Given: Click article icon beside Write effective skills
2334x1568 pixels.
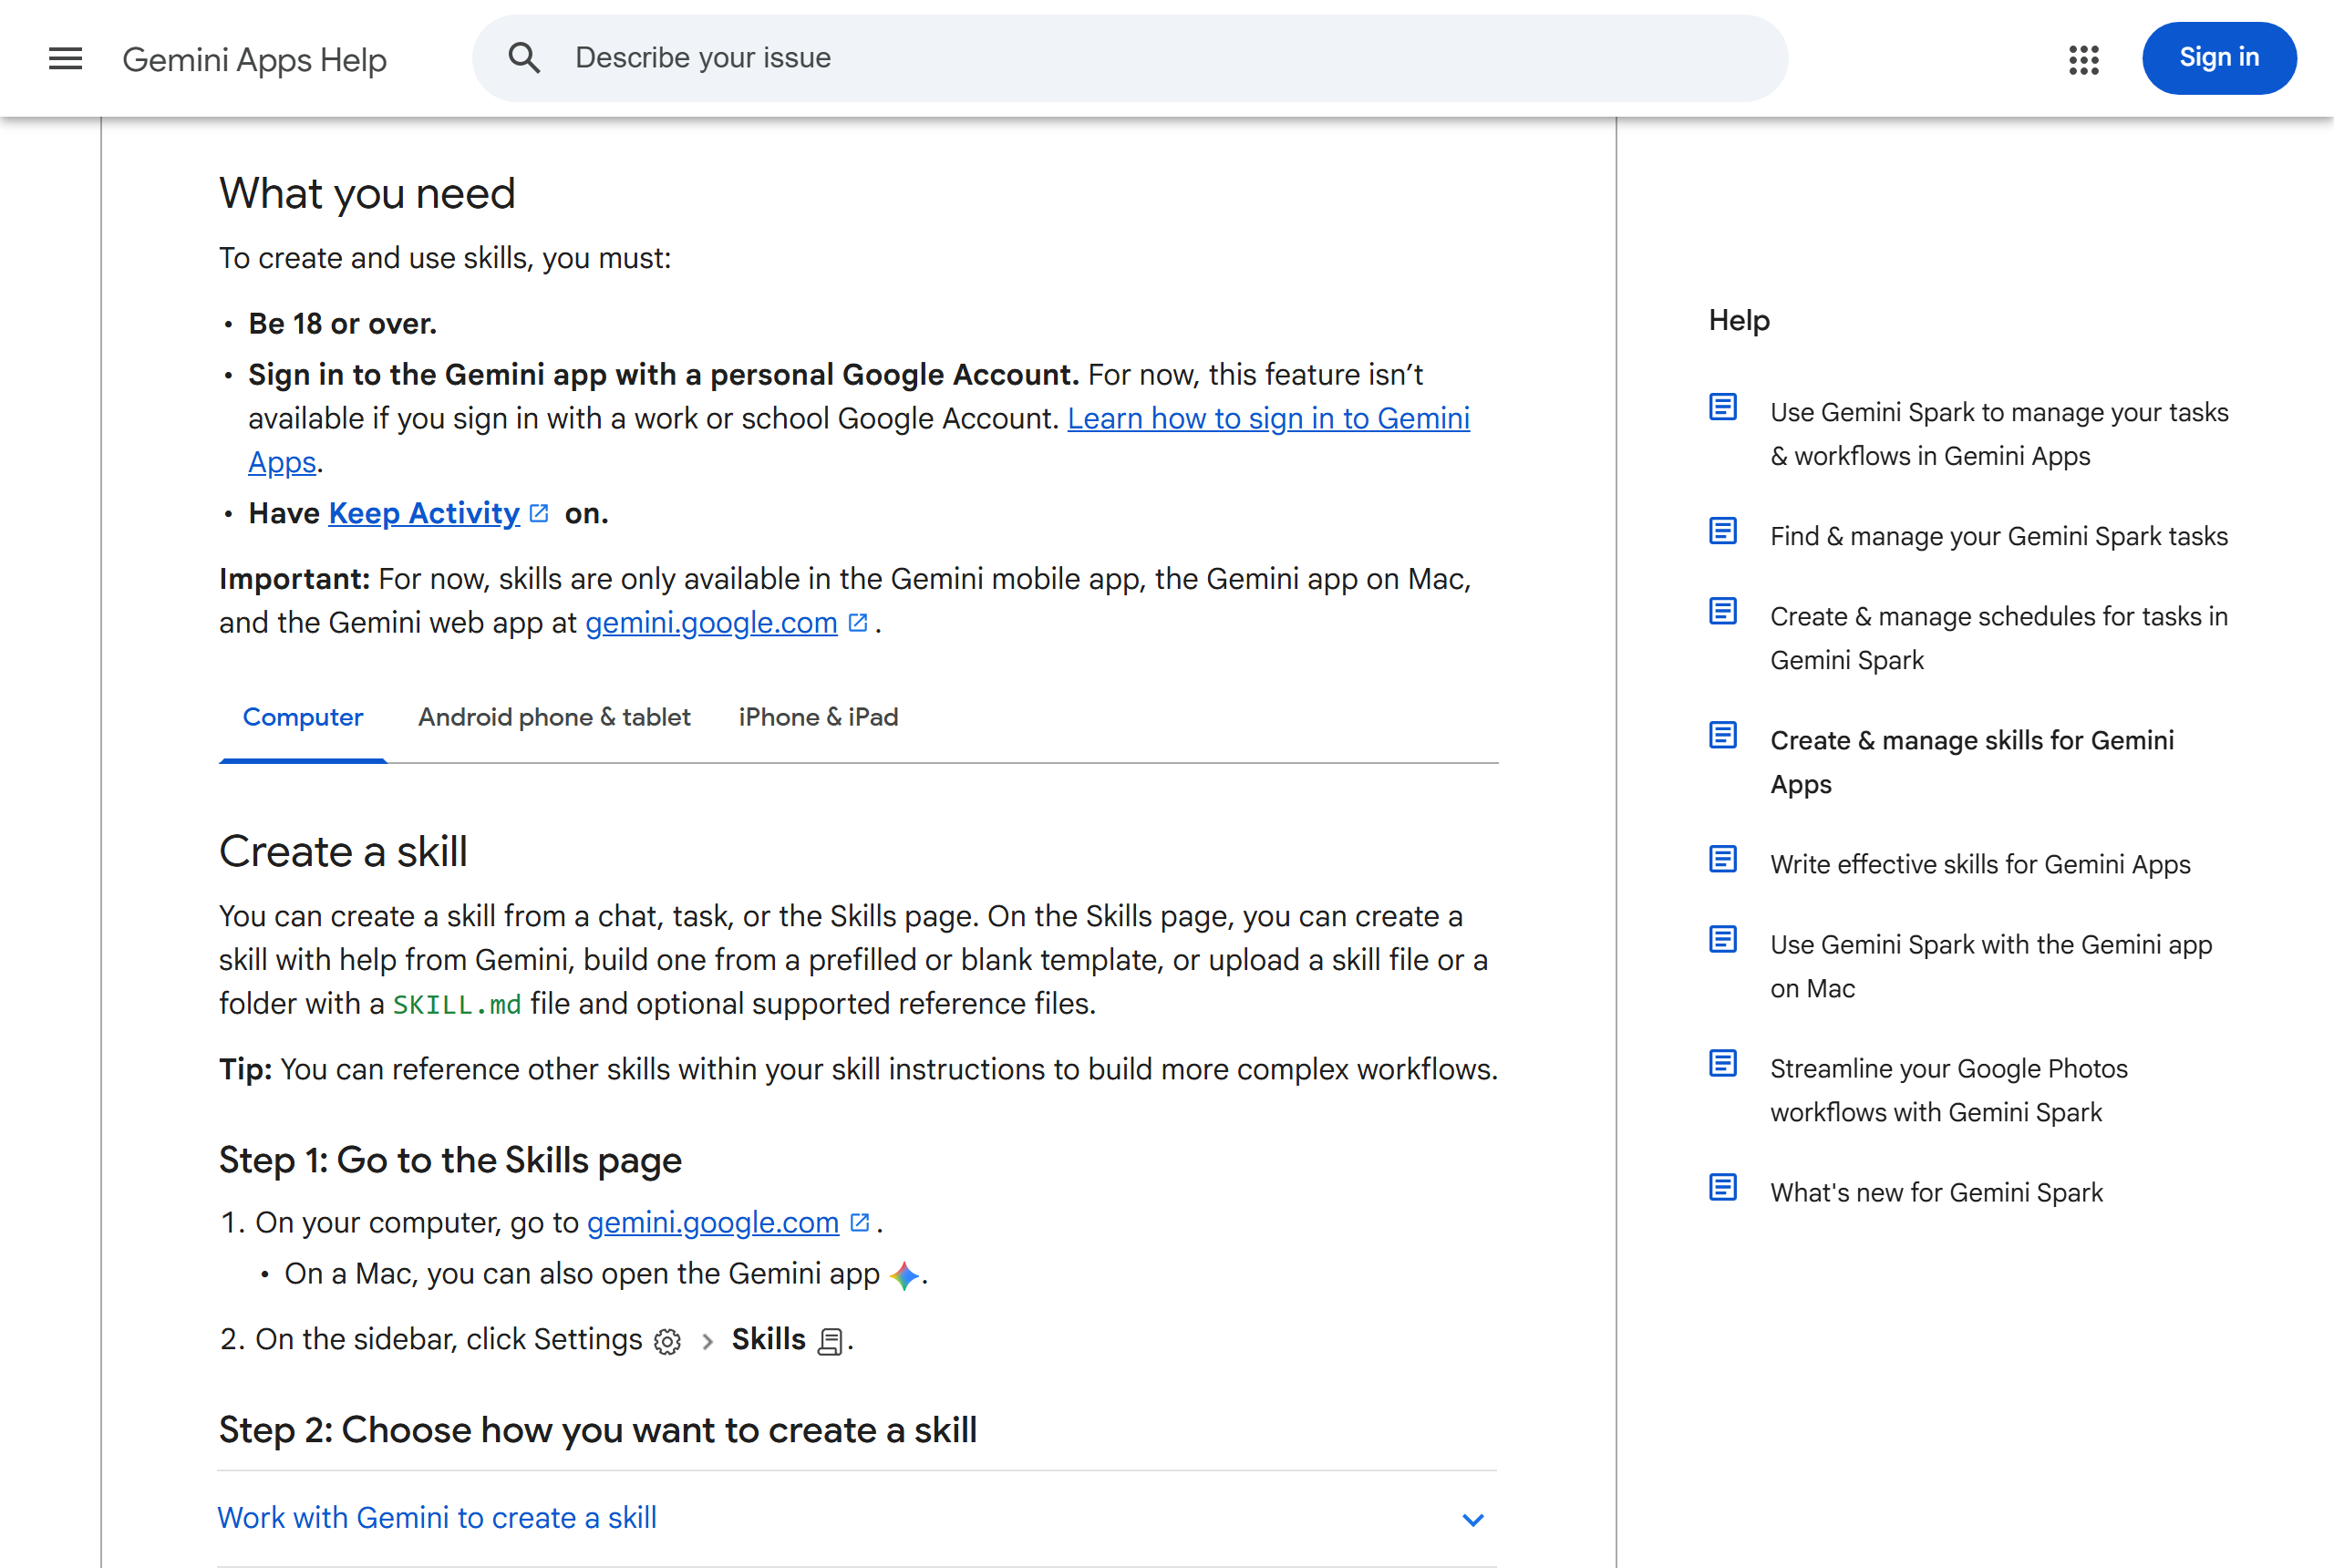Looking at the screenshot, I should pos(1722,859).
